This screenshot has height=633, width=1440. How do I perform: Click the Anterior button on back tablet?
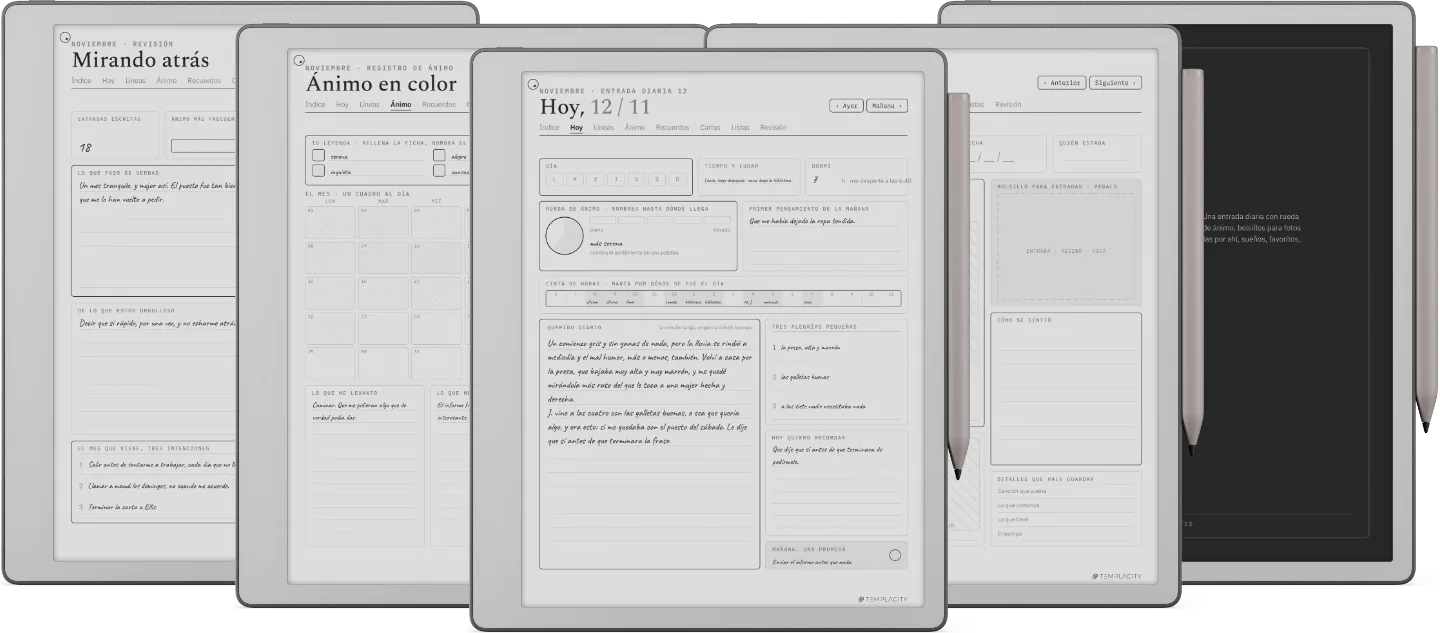1062,83
